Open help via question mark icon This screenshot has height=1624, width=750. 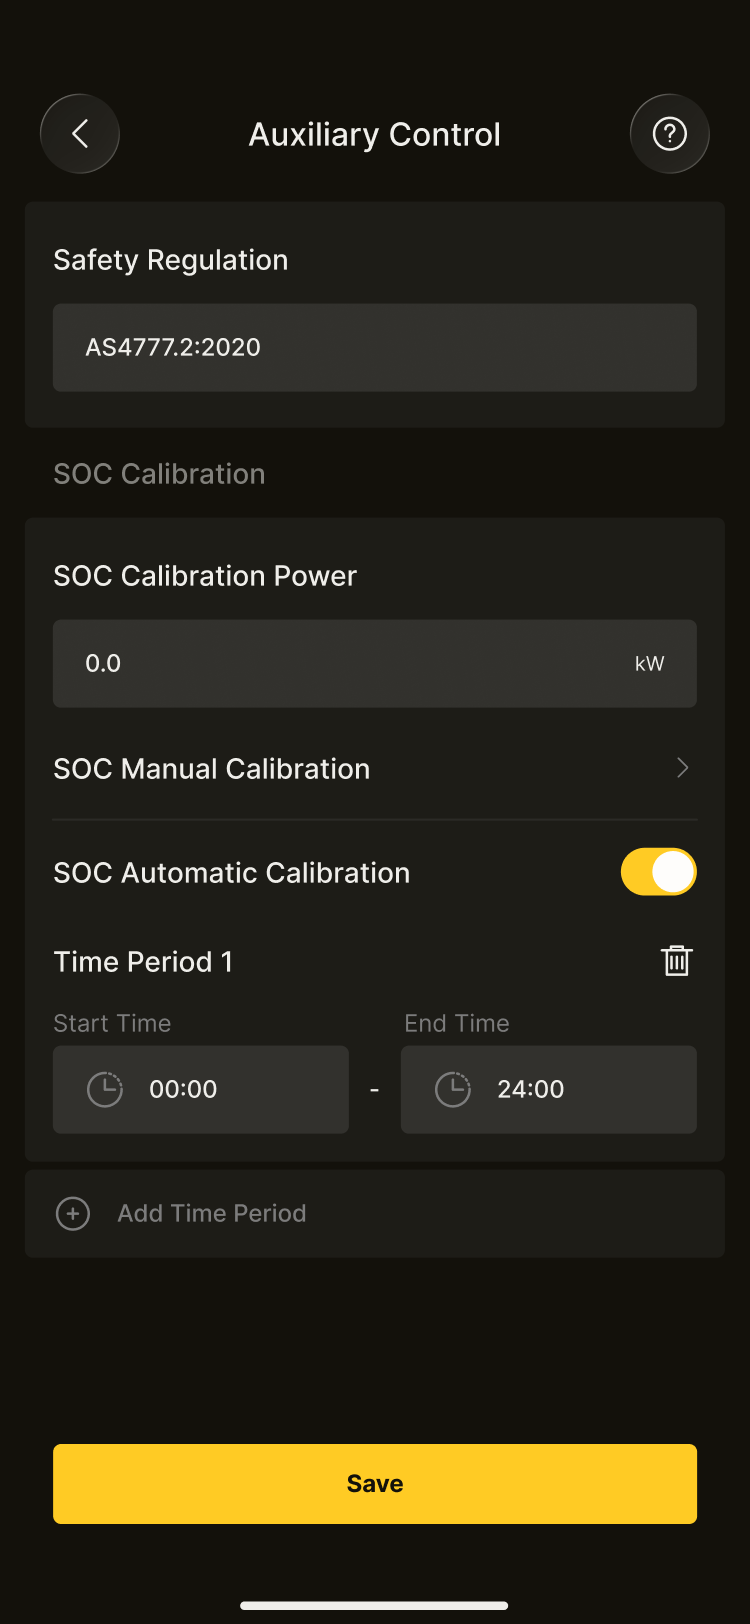669,134
